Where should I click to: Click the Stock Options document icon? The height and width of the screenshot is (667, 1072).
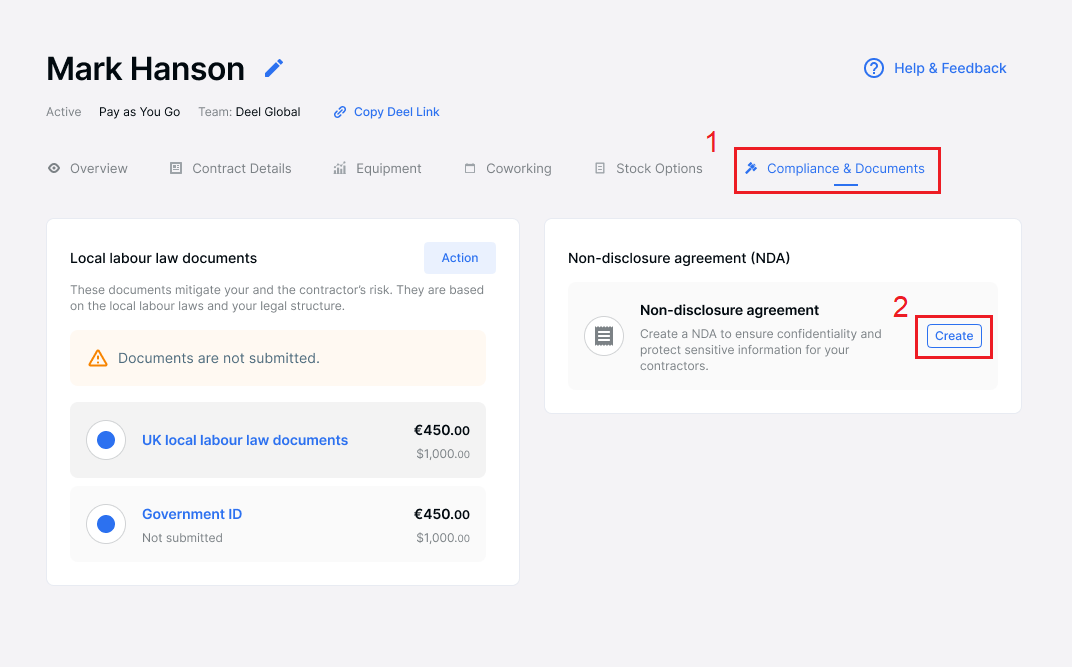(600, 168)
